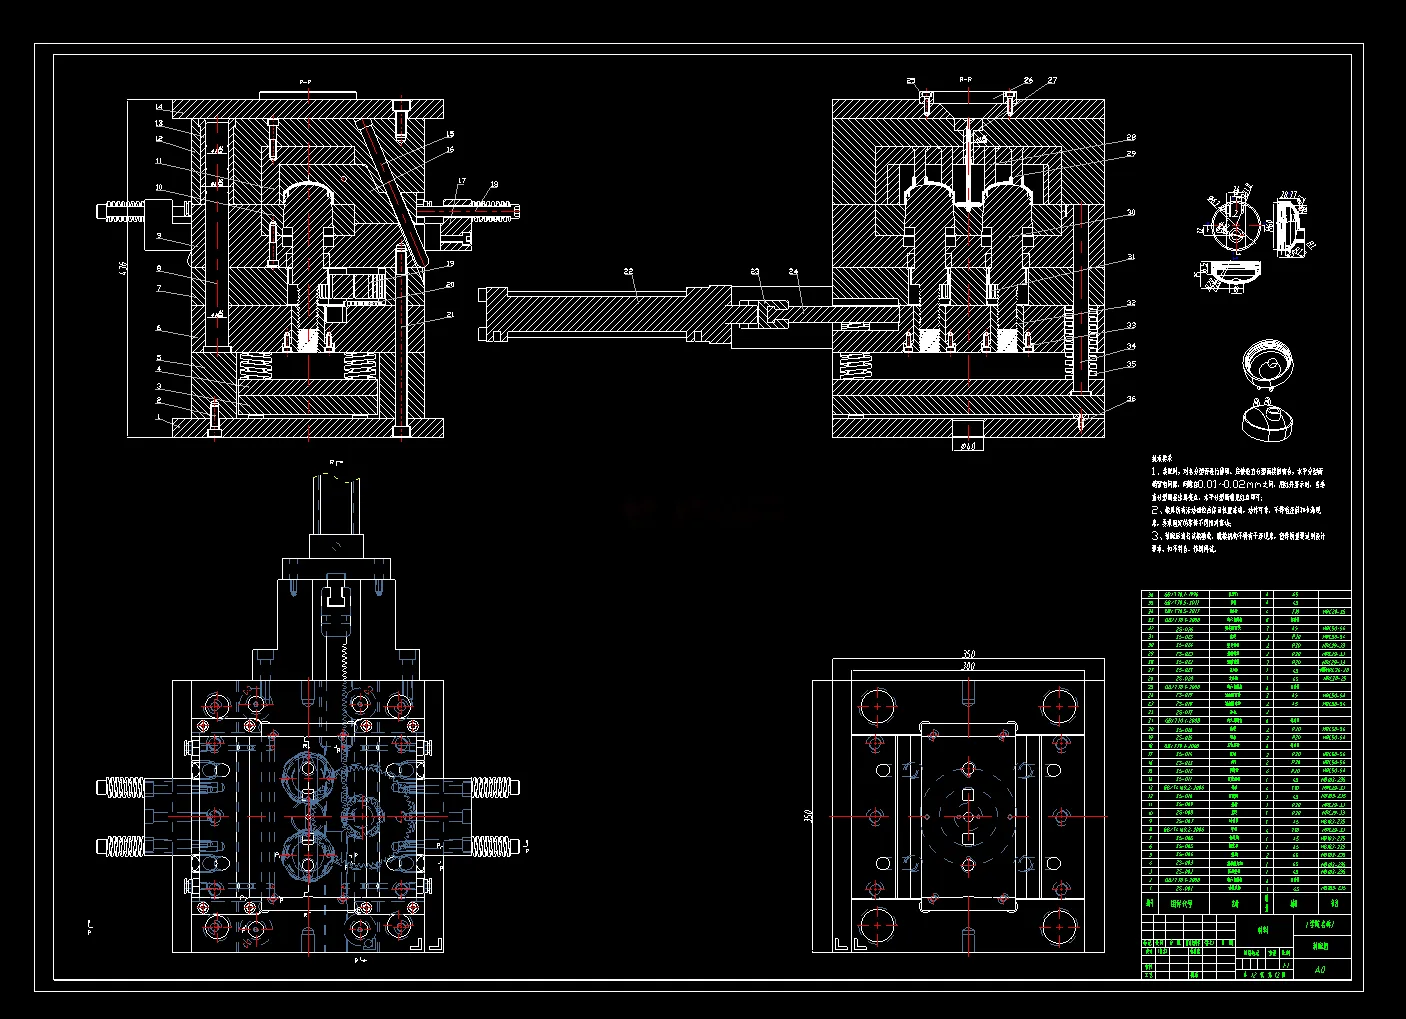The width and height of the screenshot is (1406, 1019).
Task: Click part balloon 1 at the bottom plate
Action: click(159, 418)
